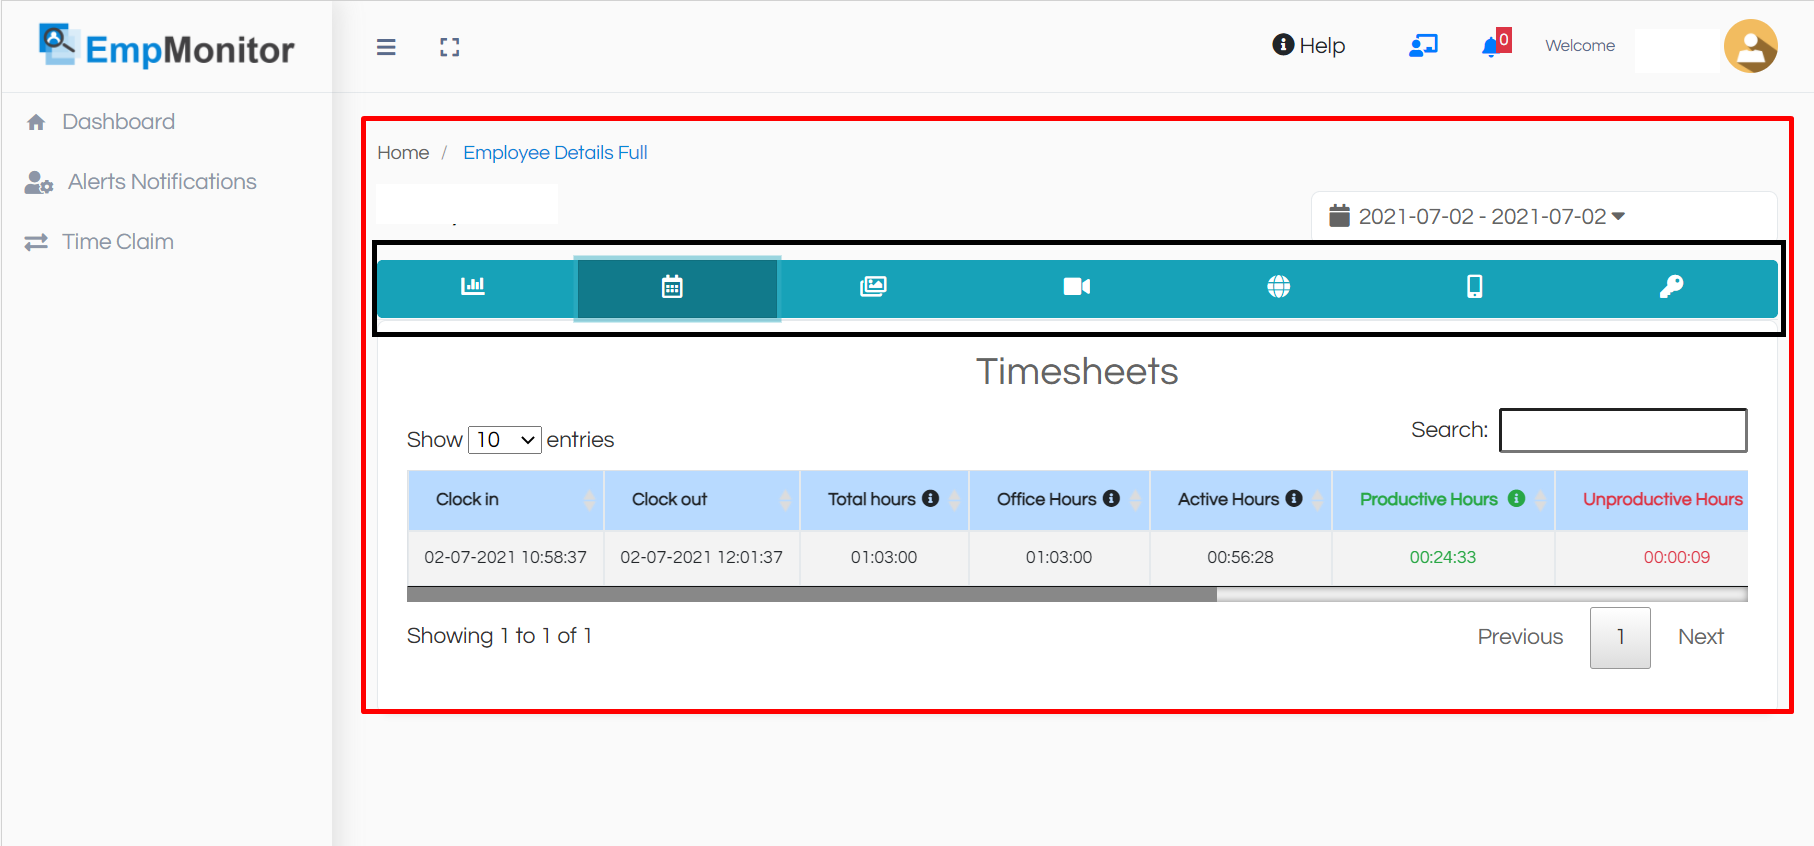Select clock in cell 02-07-2021 10:58:37
Viewport: 1814px width, 846px height.
[x=506, y=558]
